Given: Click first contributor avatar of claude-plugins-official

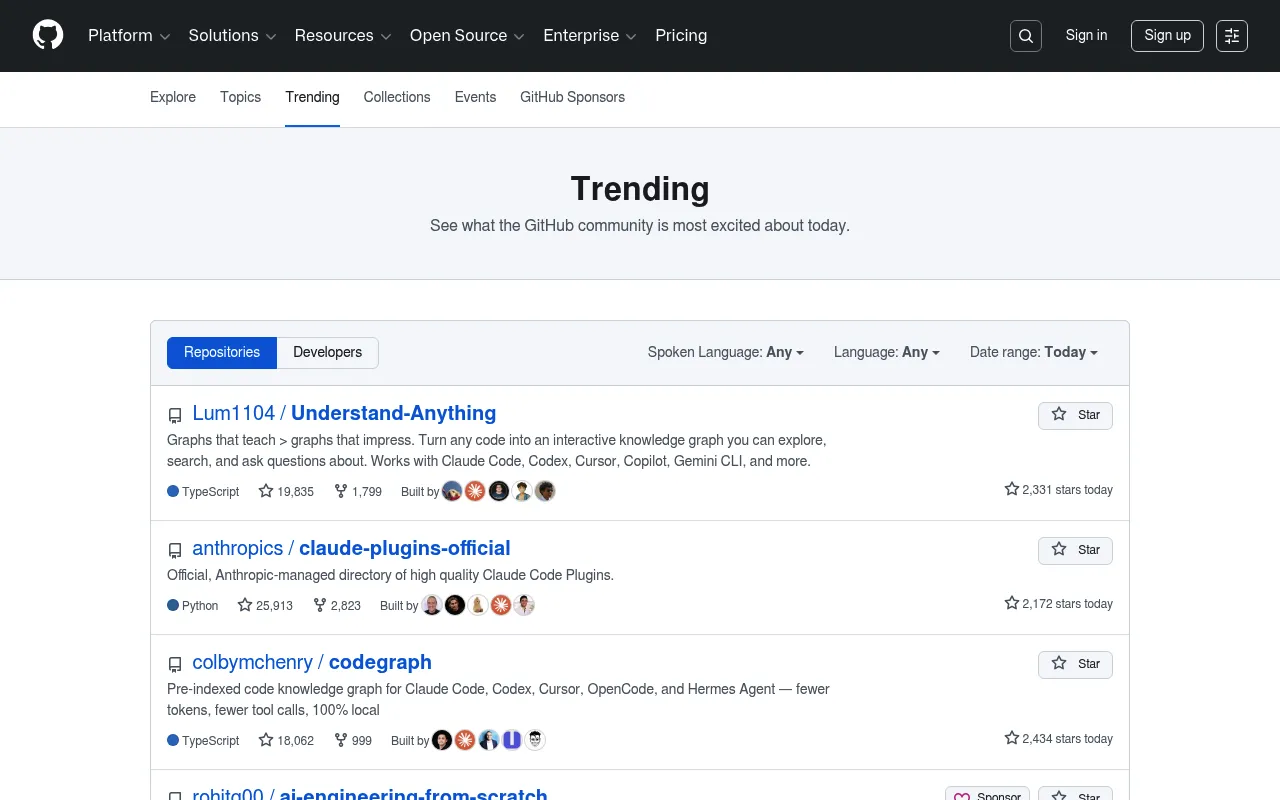Looking at the screenshot, I should tap(432, 605).
